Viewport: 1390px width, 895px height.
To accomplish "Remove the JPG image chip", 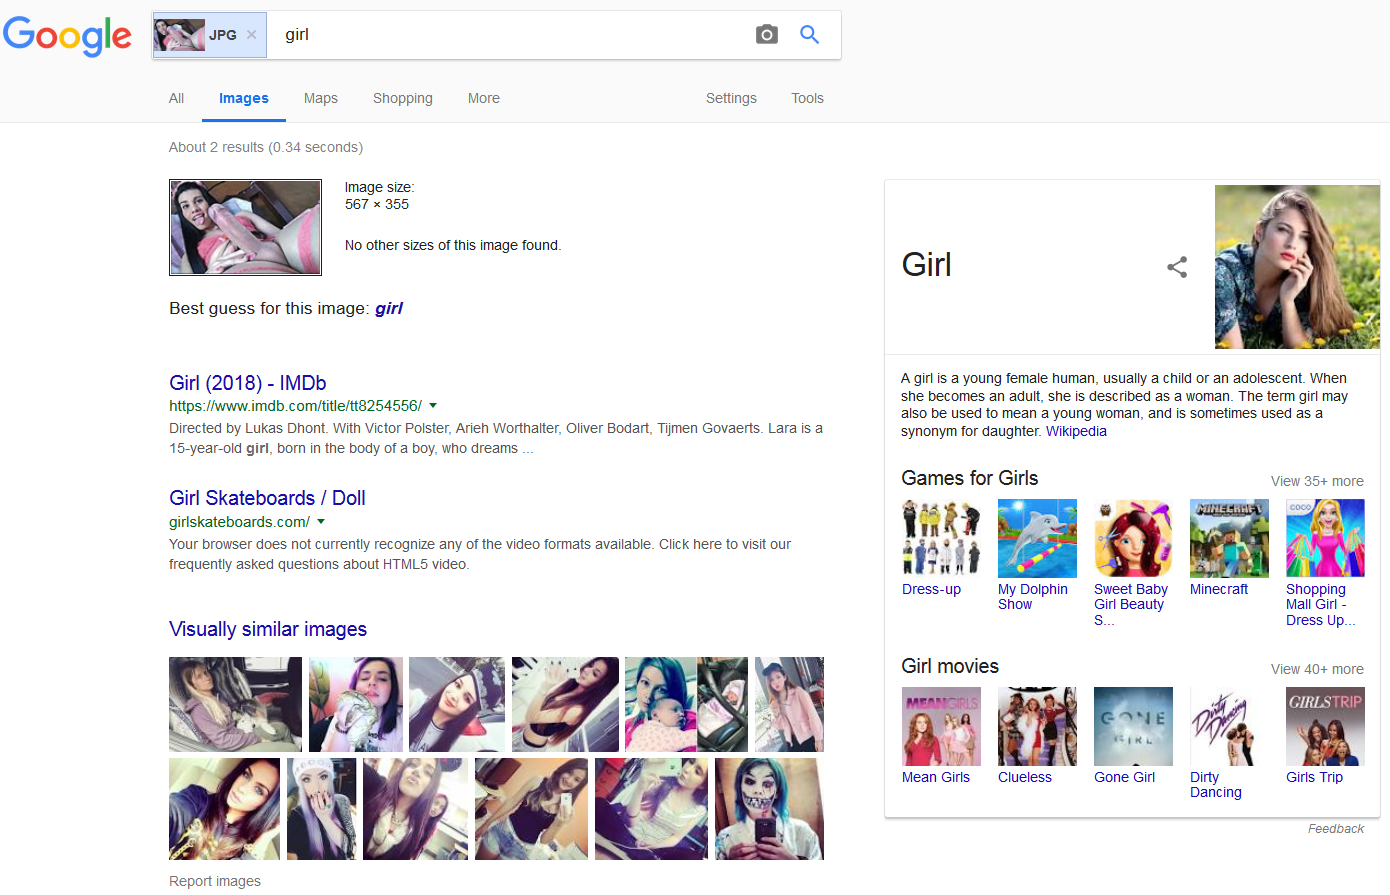I will click(252, 35).
